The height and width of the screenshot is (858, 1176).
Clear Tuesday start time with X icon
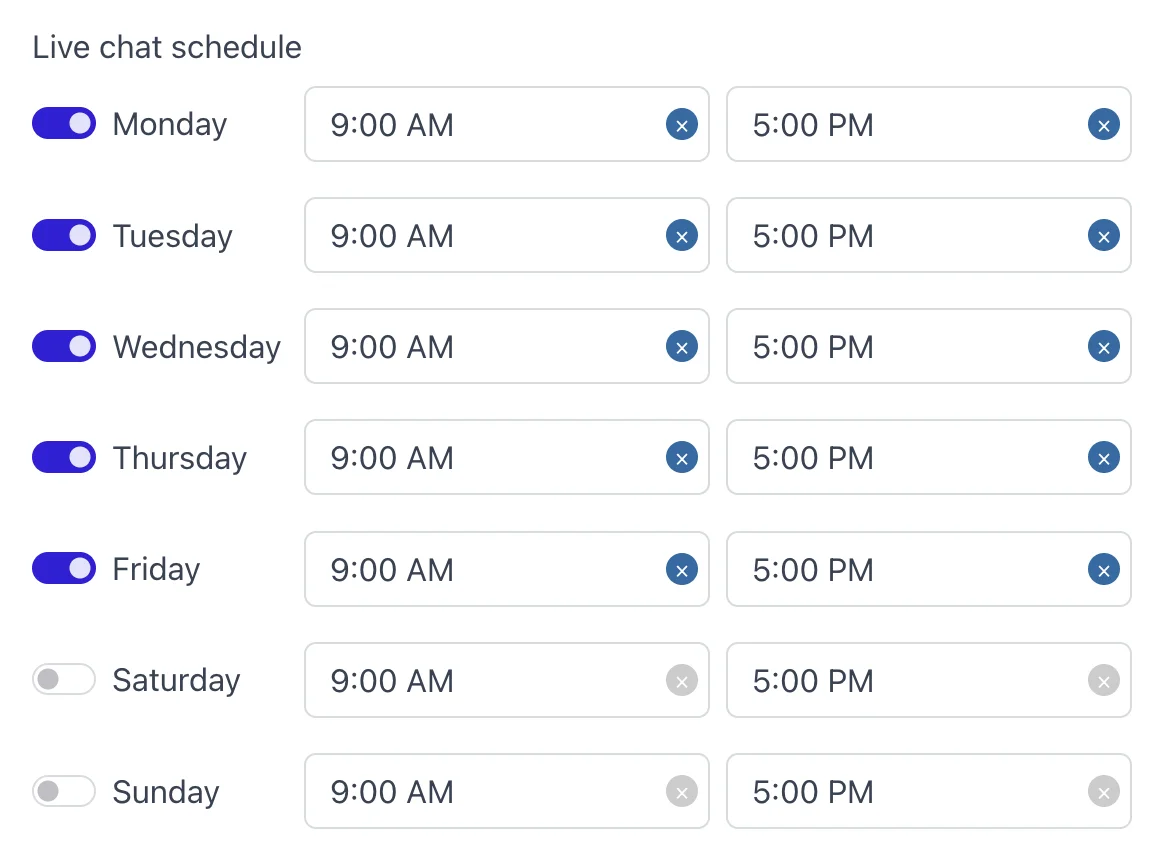pyautogui.click(x=681, y=236)
